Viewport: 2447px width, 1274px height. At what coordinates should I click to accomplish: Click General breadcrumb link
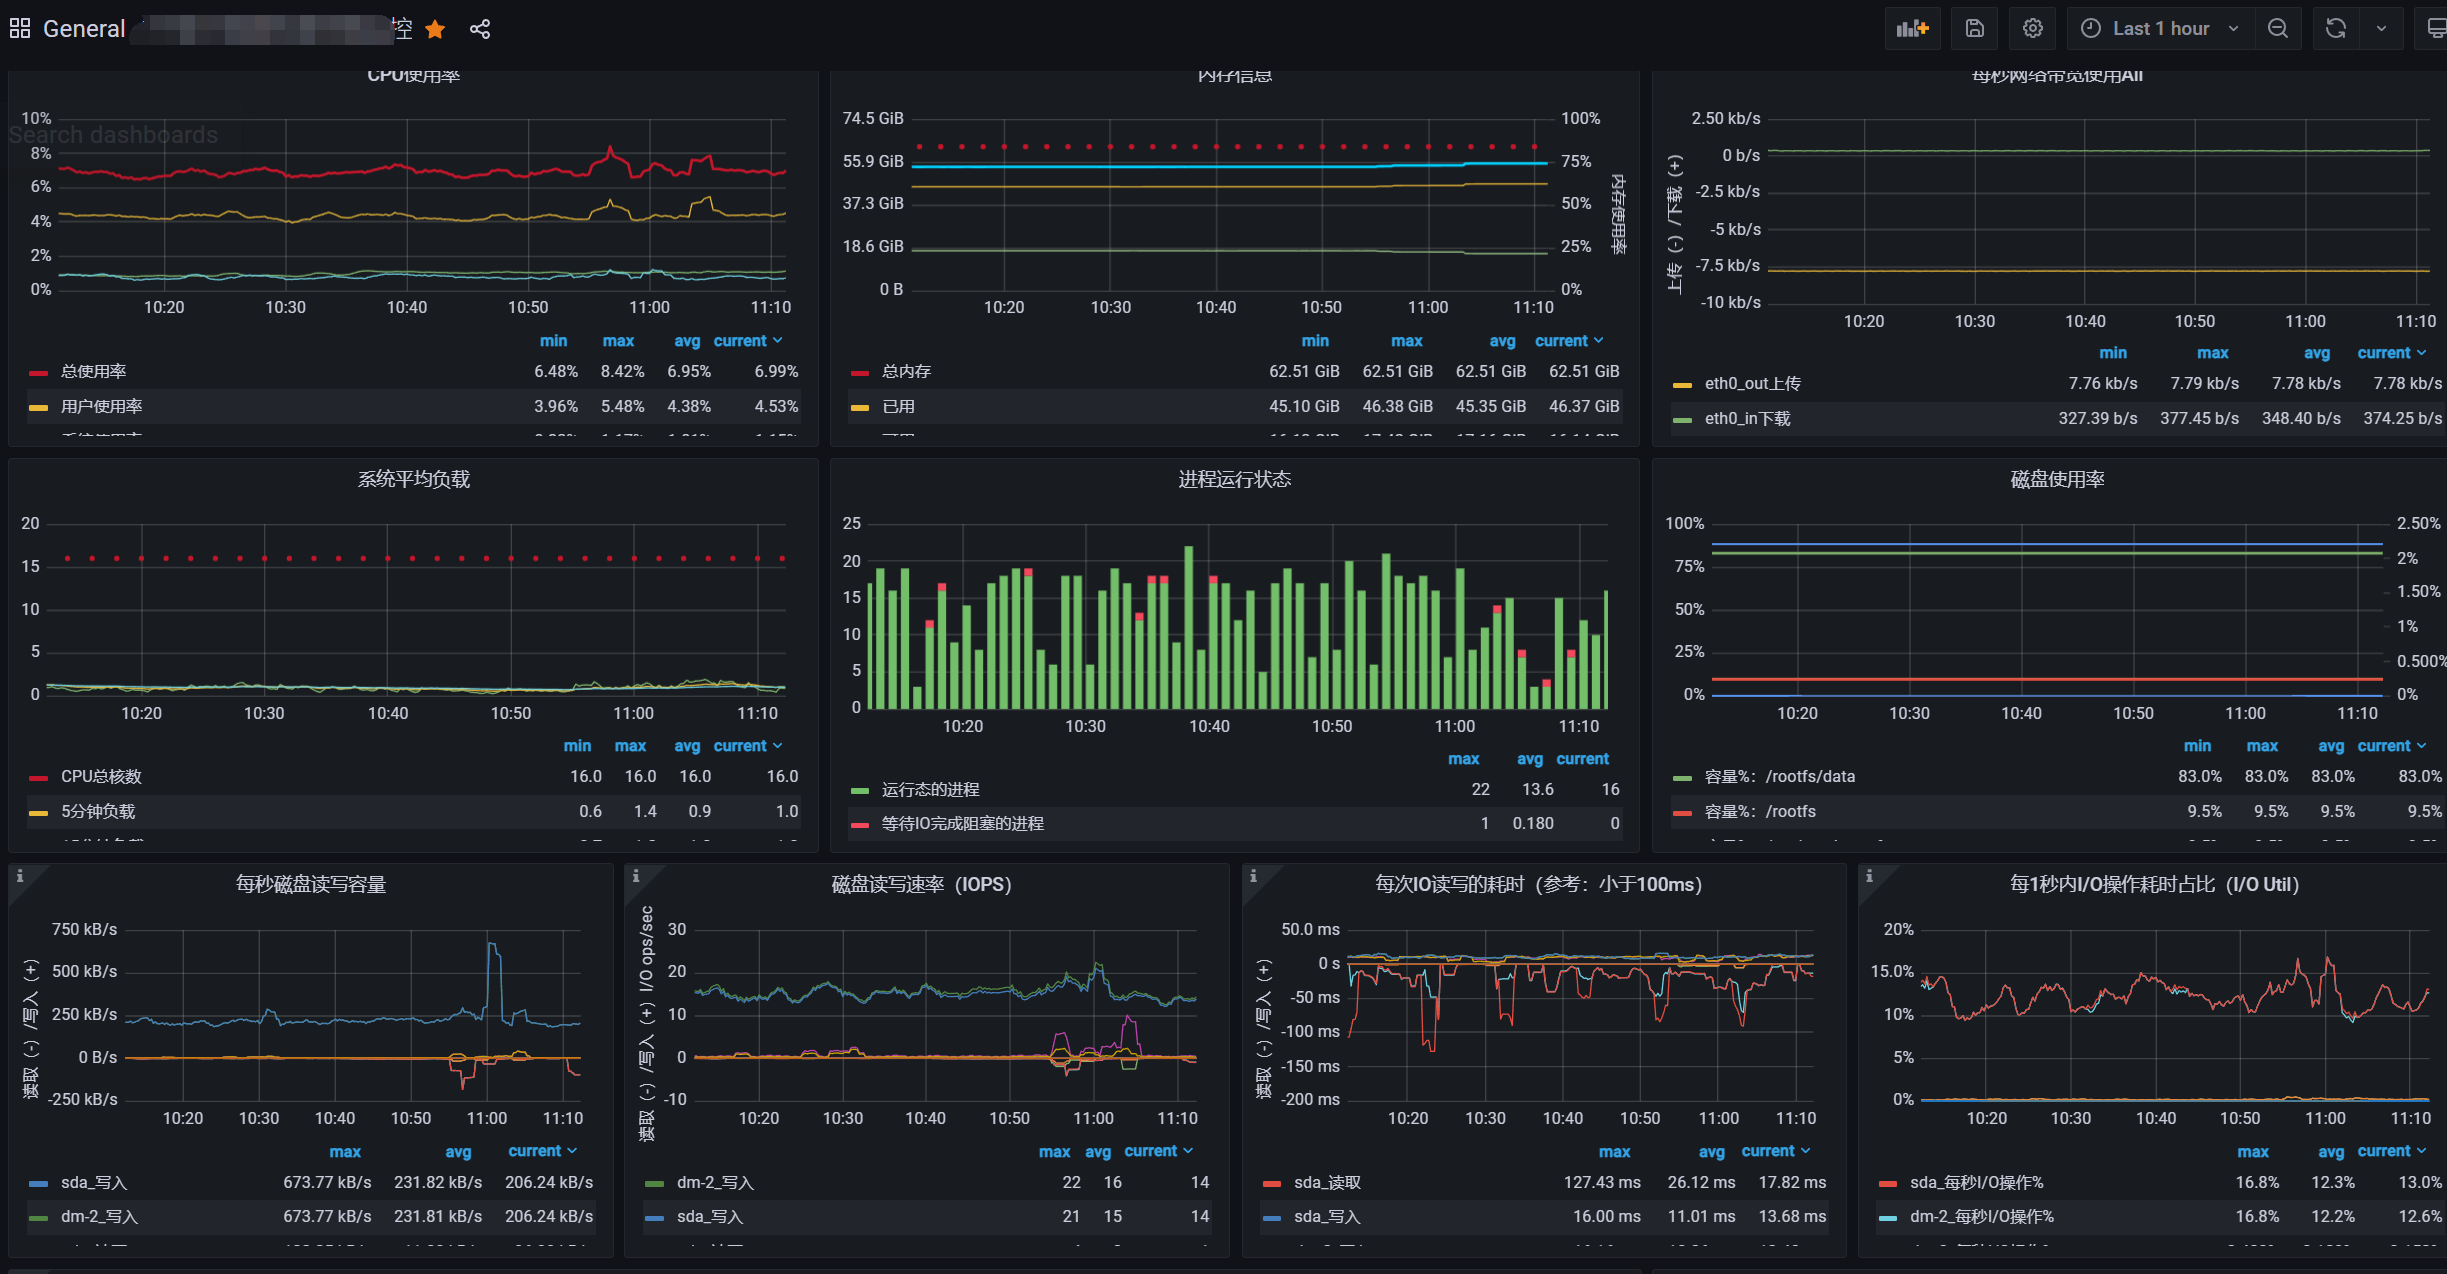click(84, 29)
